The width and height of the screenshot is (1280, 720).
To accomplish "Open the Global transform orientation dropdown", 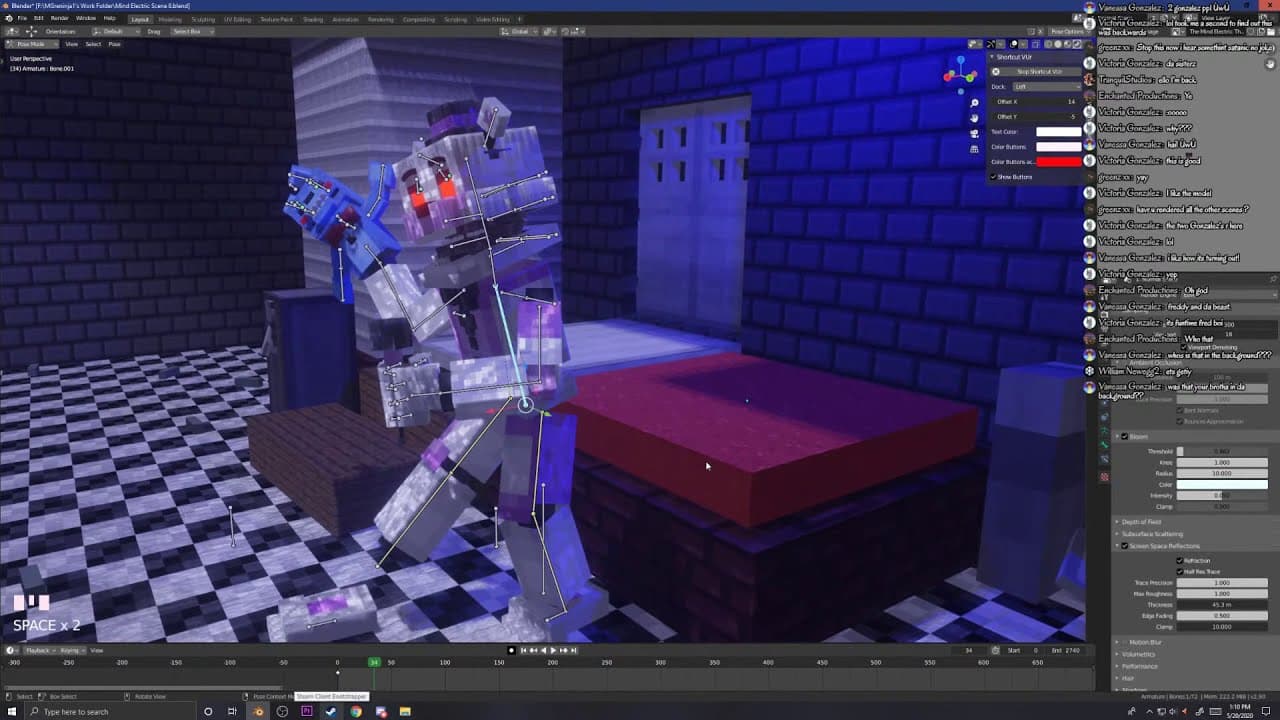I will point(520,31).
